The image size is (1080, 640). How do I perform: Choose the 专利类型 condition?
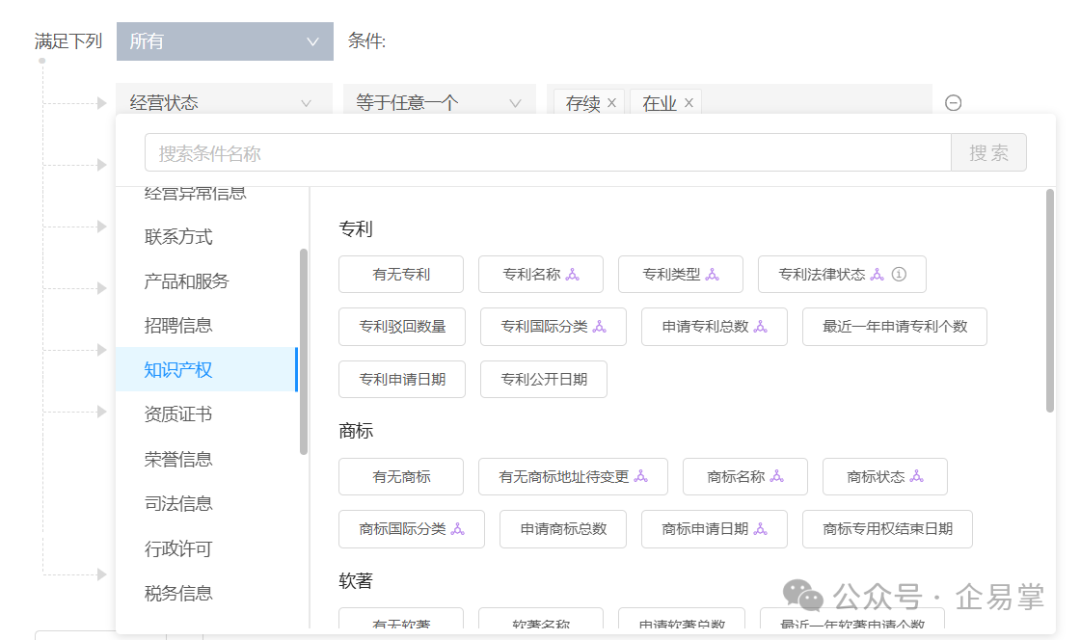pos(681,274)
